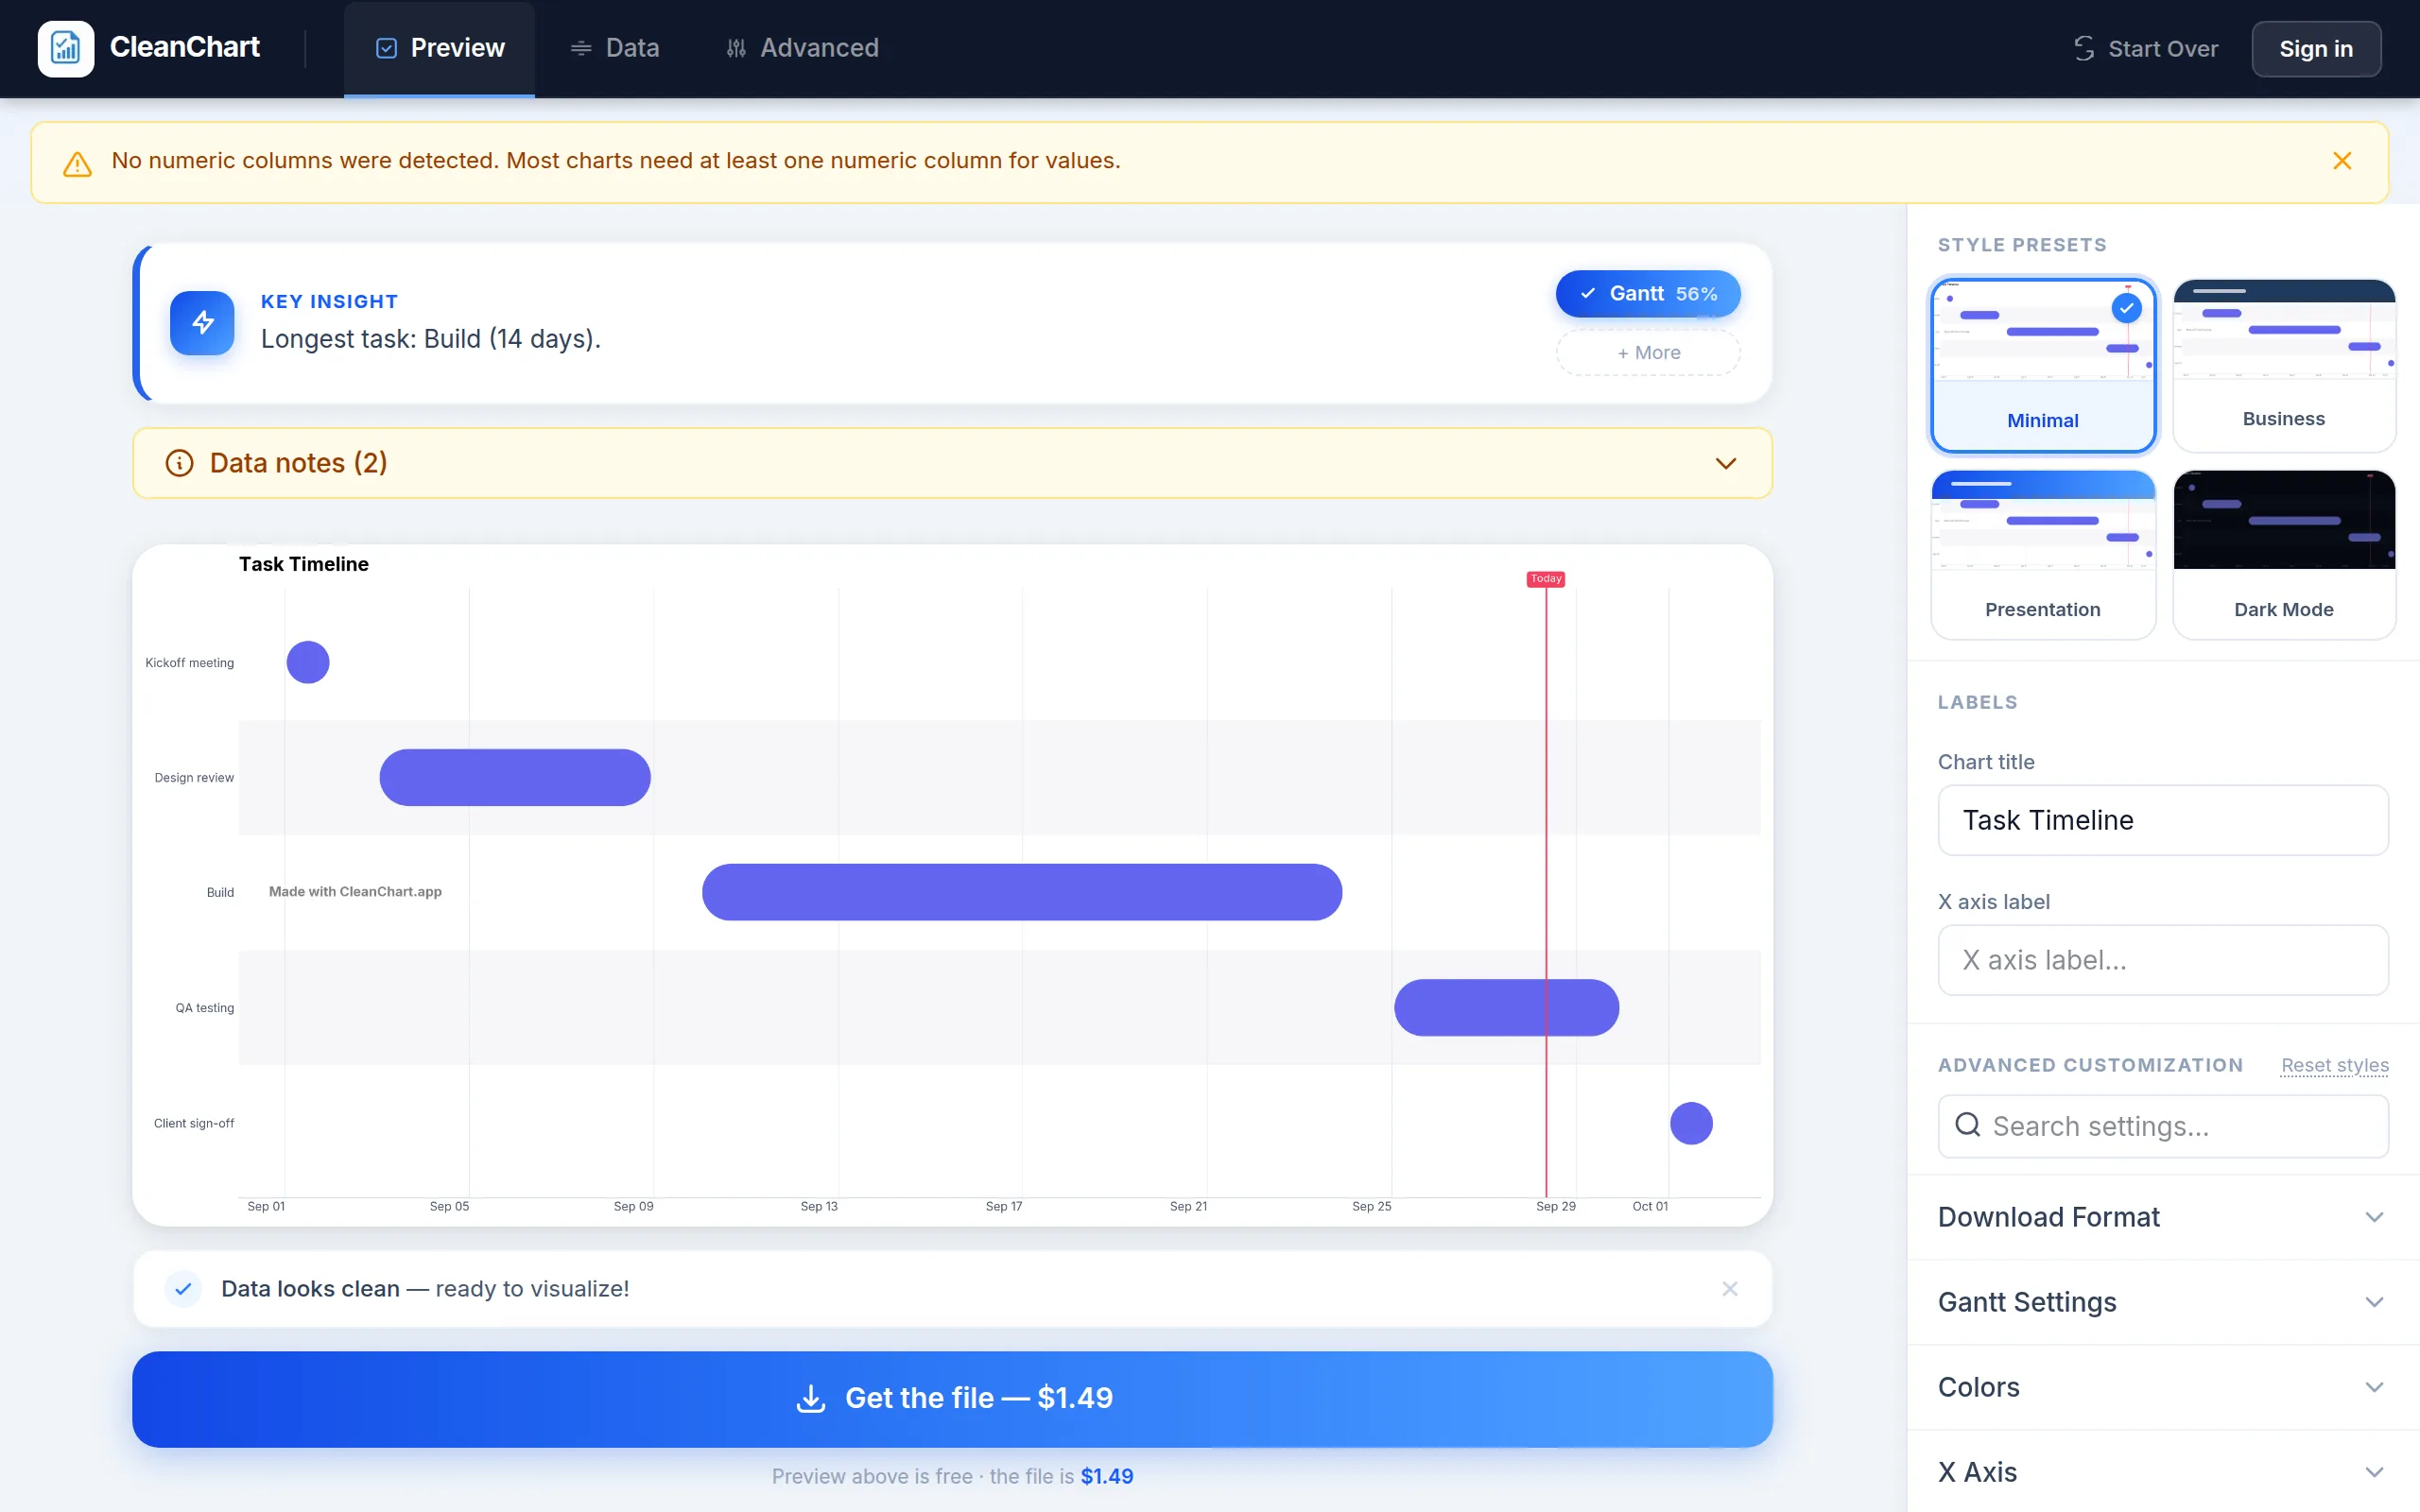Click the Data looks clean checkmark icon

(183, 1289)
